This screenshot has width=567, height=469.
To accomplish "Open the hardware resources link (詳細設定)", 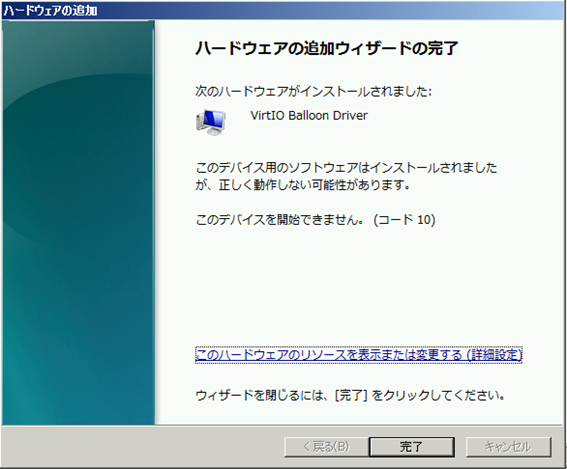I will click(x=358, y=354).
